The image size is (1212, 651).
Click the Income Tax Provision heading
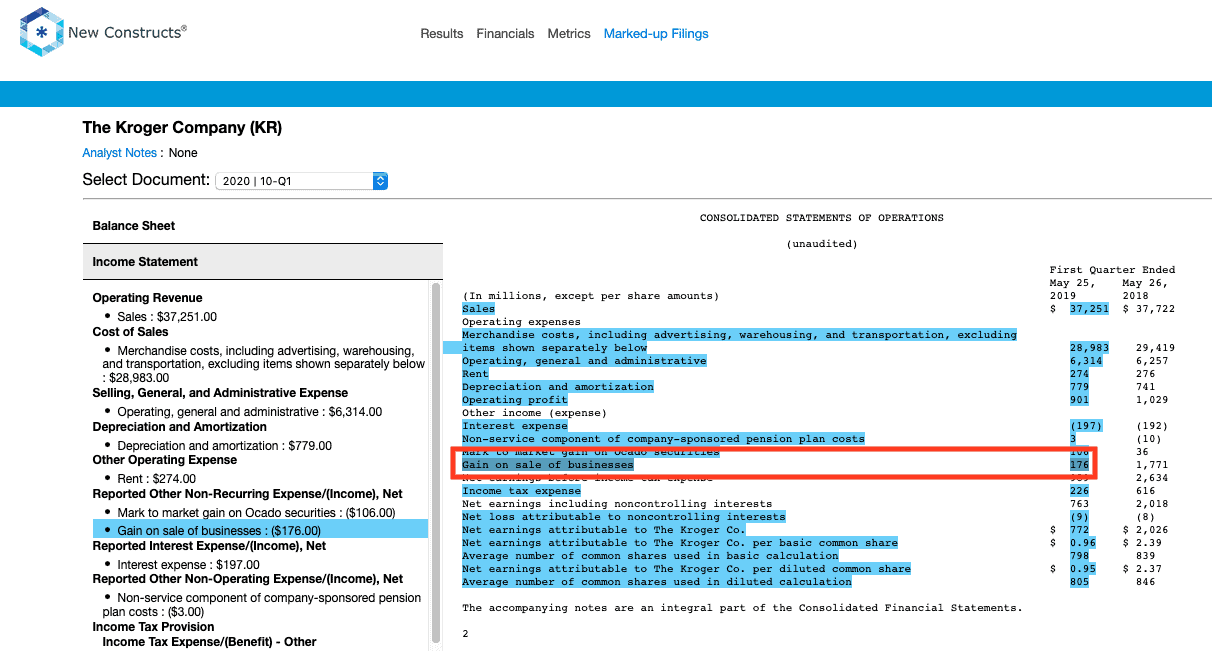(154, 627)
